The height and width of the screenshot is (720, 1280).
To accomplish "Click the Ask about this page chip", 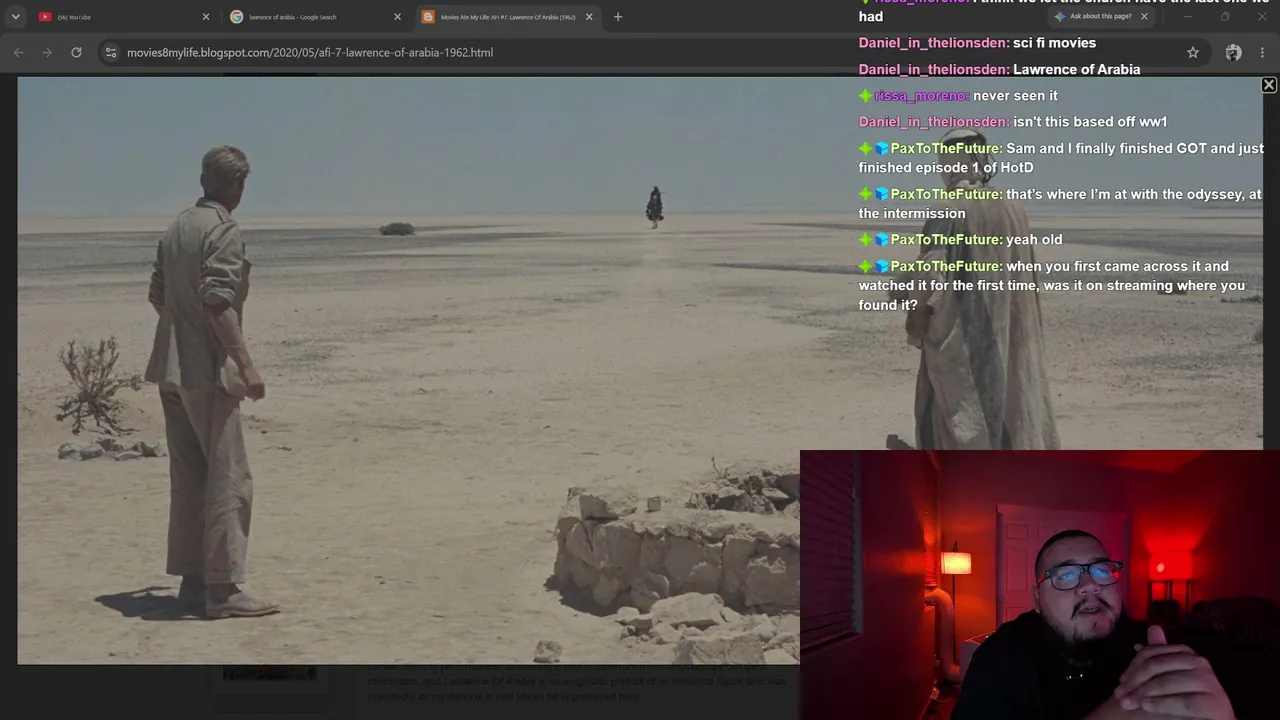I will [1100, 17].
